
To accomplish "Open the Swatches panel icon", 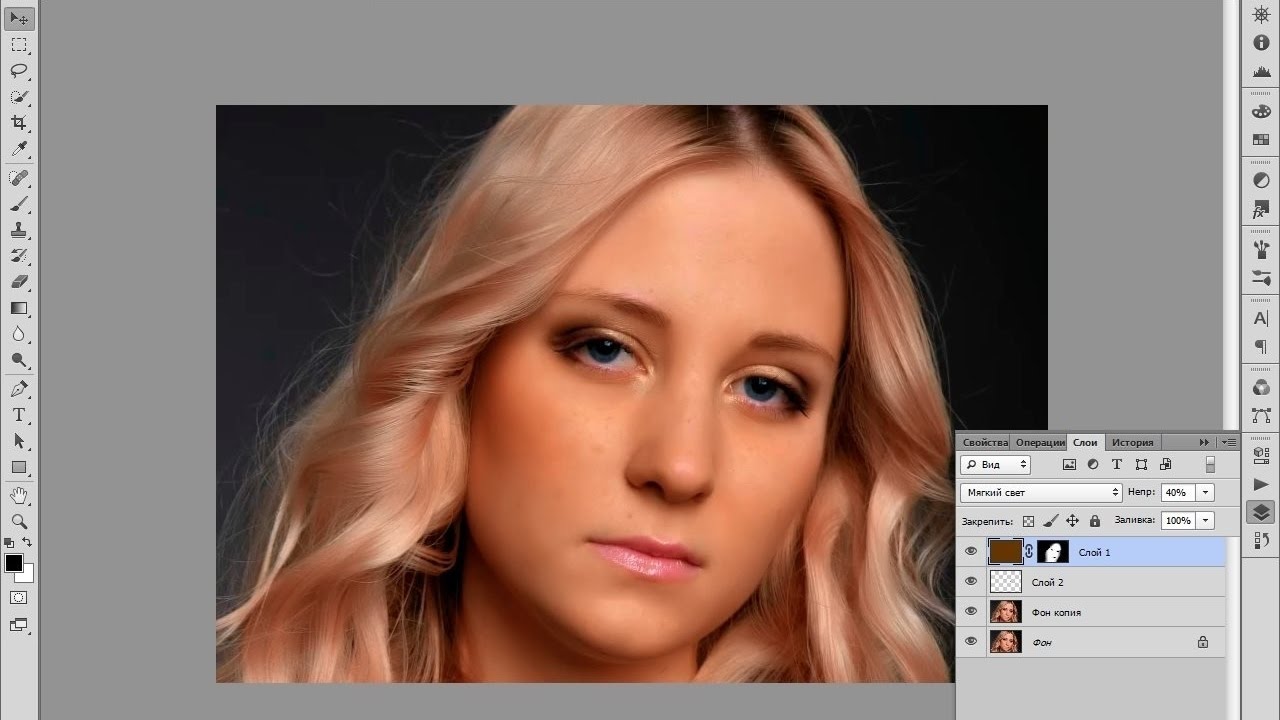I will click(x=1261, y=140).
